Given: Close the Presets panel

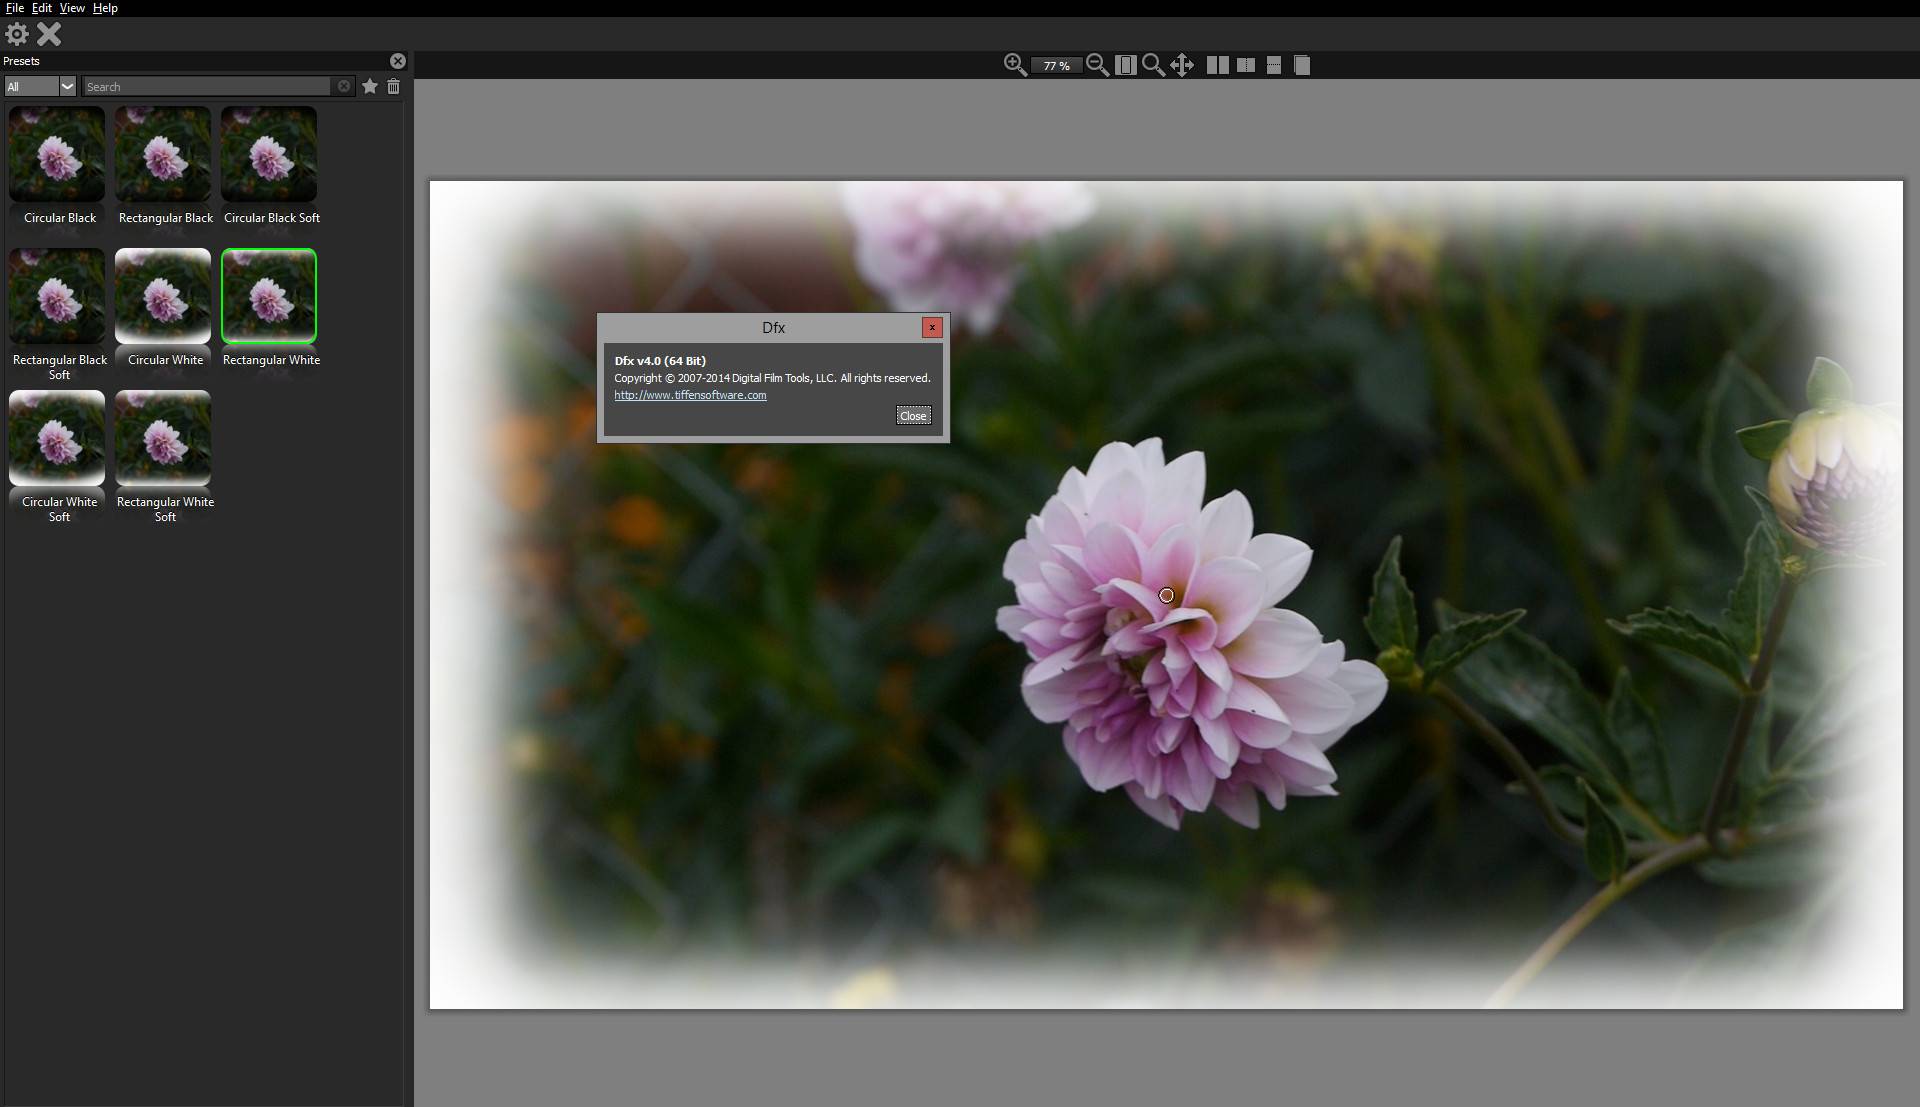Looking at the screenshot, I should [398, 61].
